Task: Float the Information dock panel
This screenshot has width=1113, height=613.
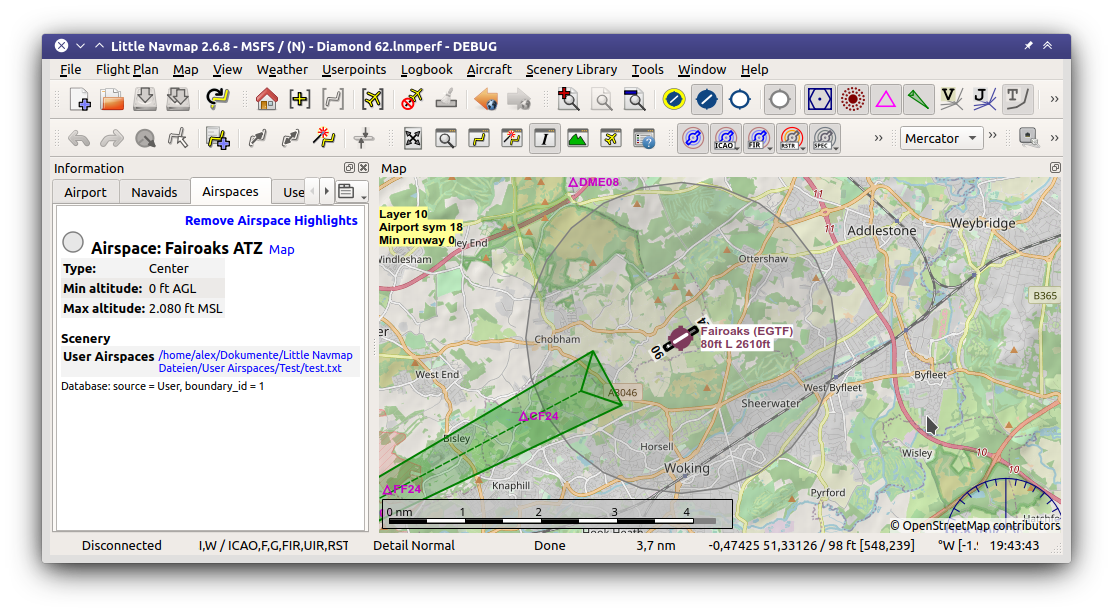Action: click(349, 168)
